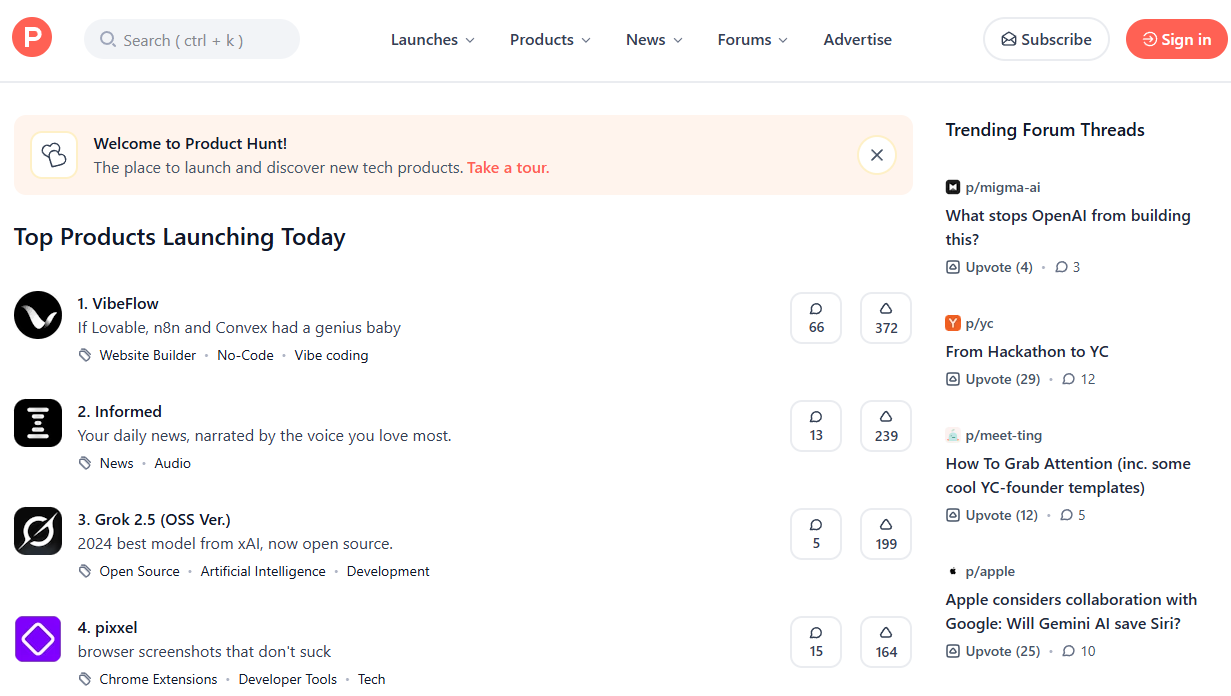
Task: Open VibeFlow via its logo thumbnail
Action: [37, 315]
